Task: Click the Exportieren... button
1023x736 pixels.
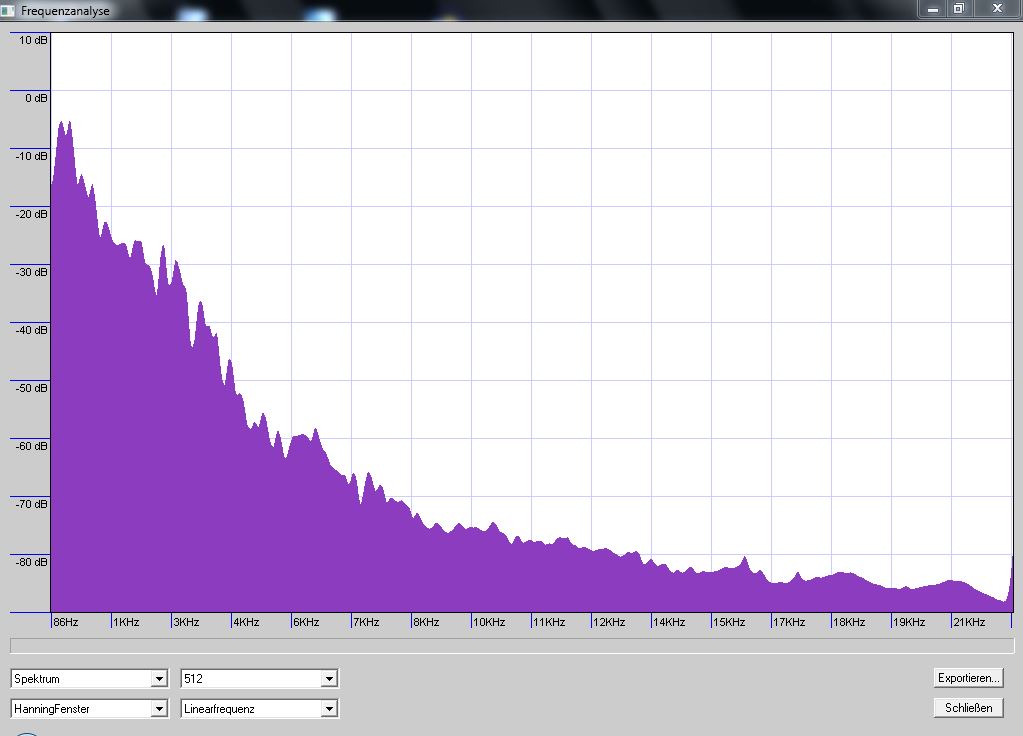Action: click(968, 678)
